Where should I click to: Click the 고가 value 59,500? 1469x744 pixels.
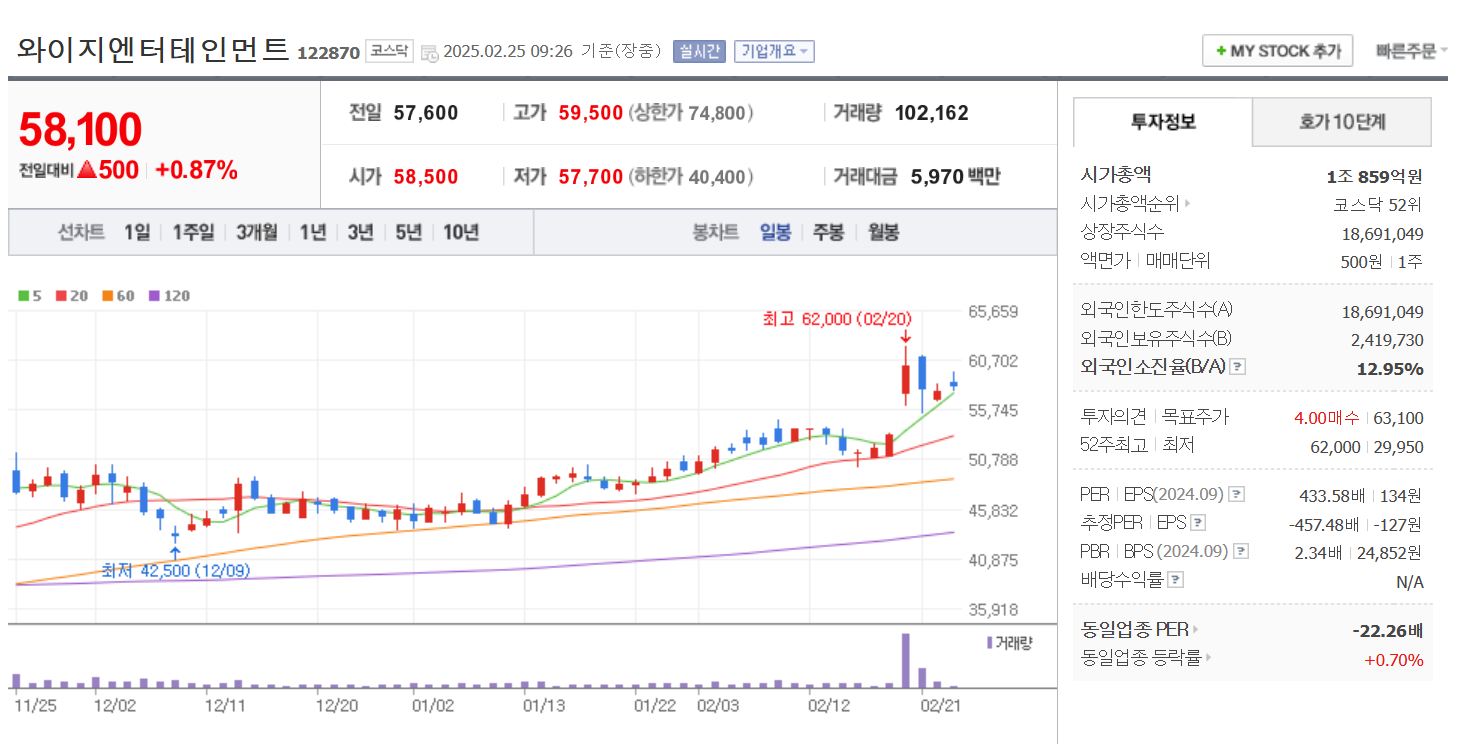591,113
